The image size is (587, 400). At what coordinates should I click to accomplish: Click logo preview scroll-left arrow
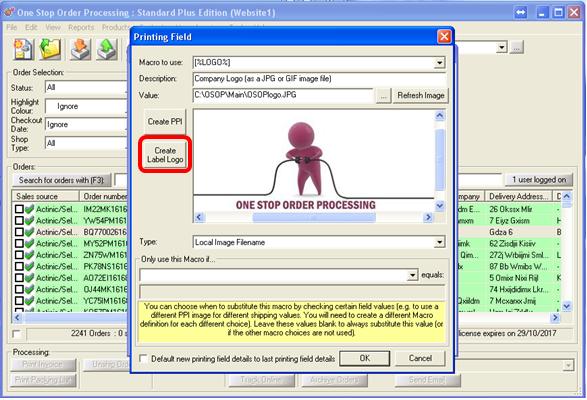(199, 217)
